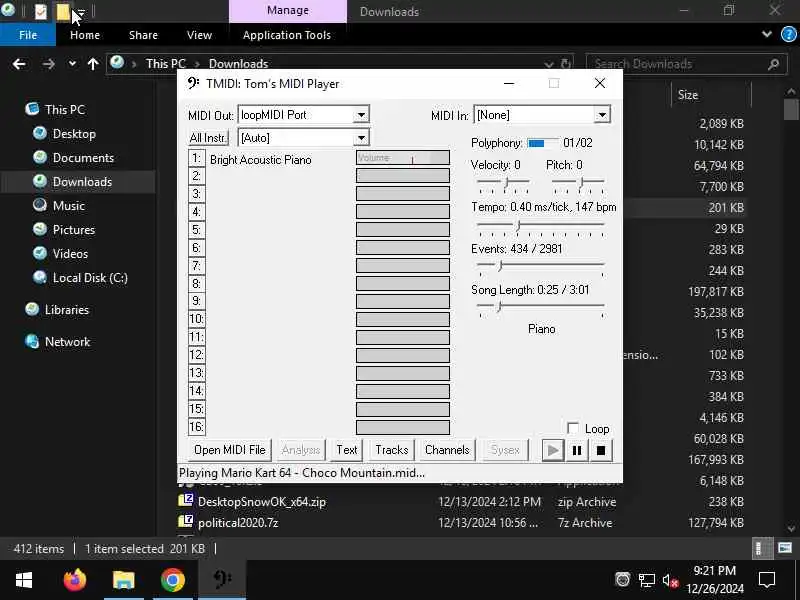The height and width of the screenshot is (600, 800).
Task: Click the muted volume tray icon
Action: tap(670, 580)
